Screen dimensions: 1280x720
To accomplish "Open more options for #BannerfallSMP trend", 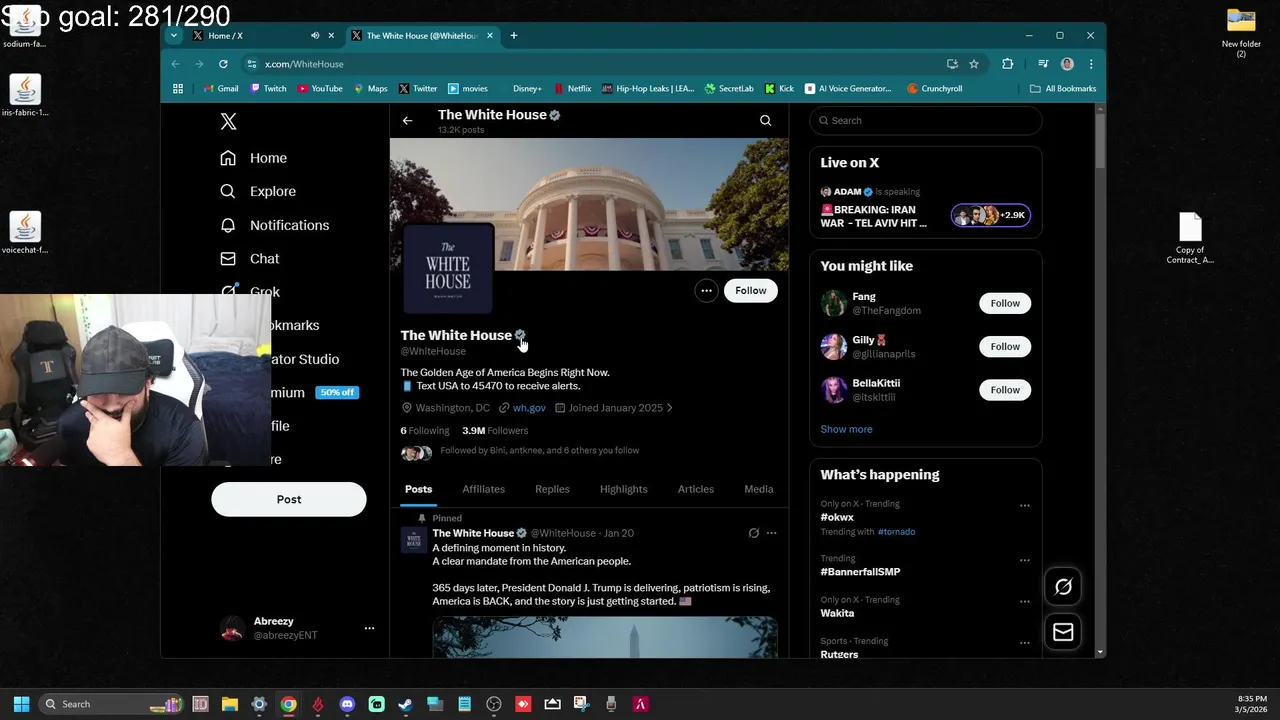I will coord(1024,560).
